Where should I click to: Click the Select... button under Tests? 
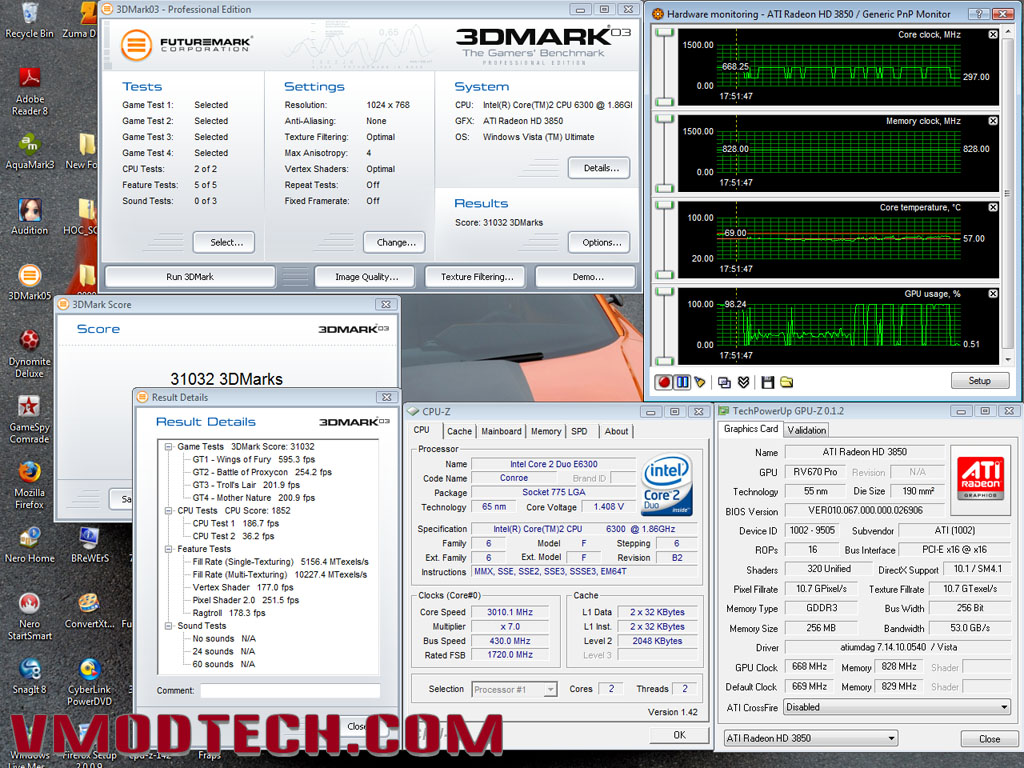point(224,242)
